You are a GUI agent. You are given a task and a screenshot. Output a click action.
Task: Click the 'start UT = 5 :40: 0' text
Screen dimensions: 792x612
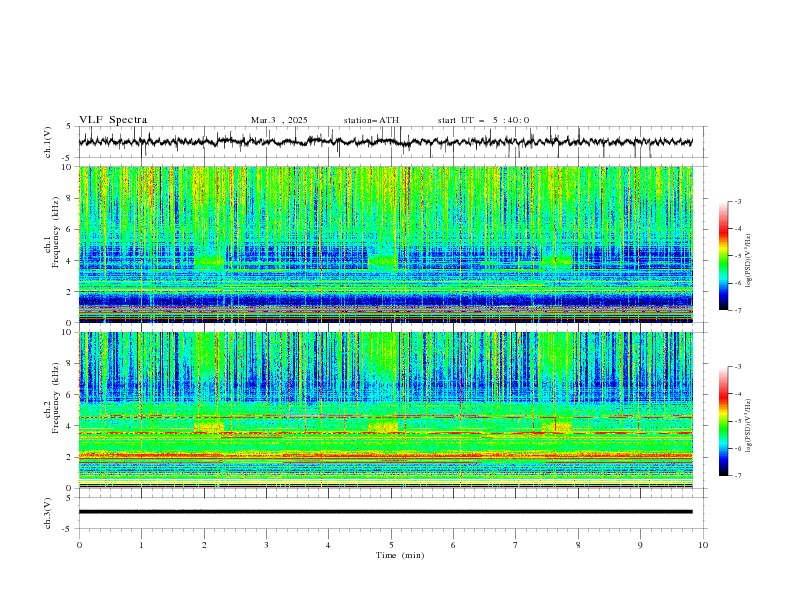pyautogui.click(x=483, y=120)
